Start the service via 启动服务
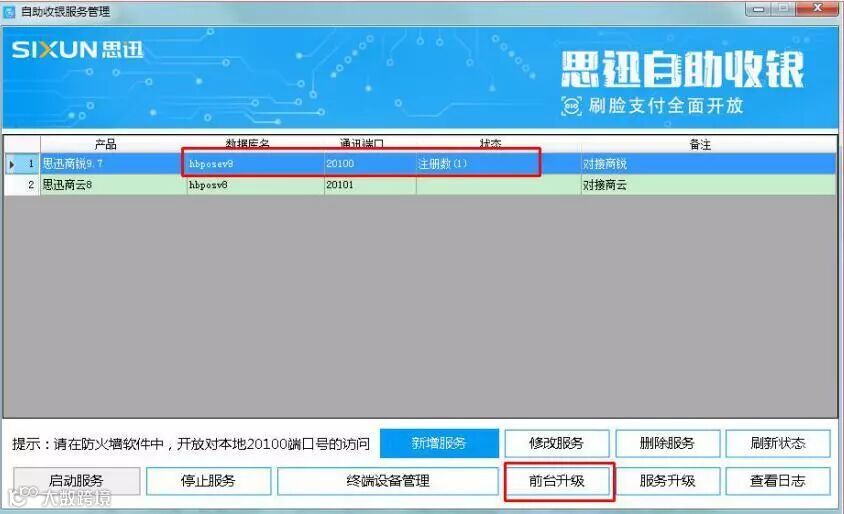This screenshot has height=514, width=844. tap(76, 480)
